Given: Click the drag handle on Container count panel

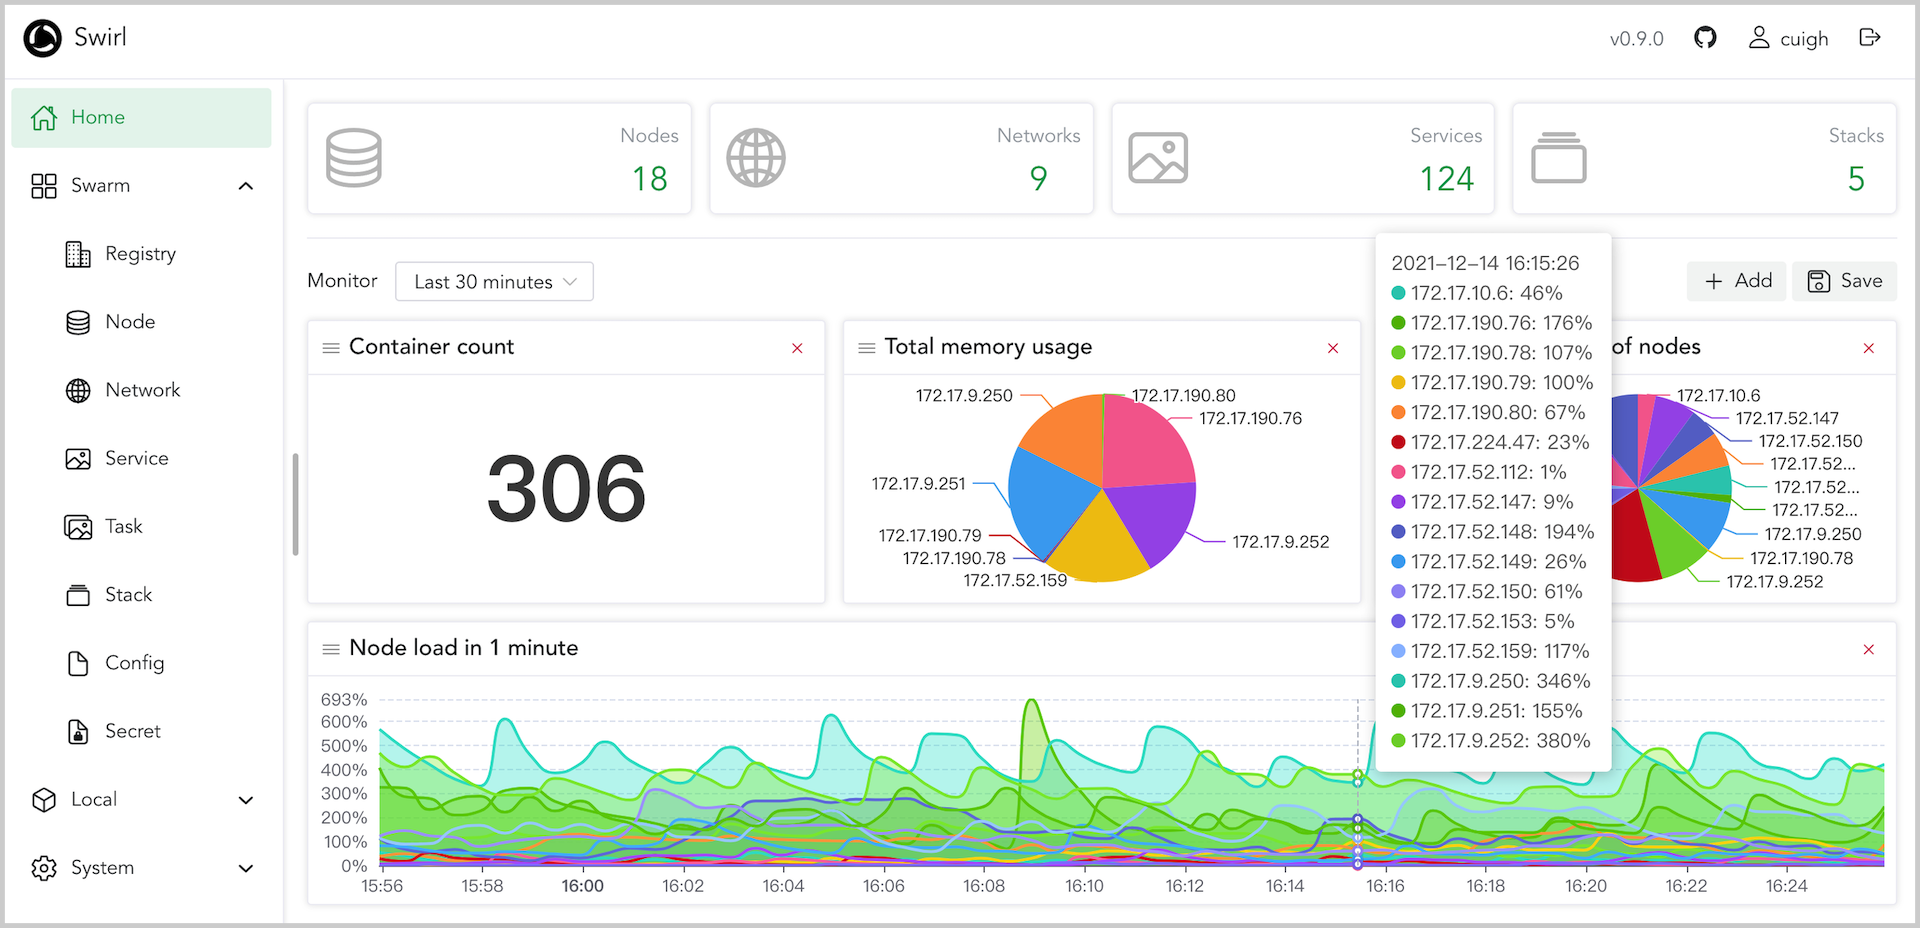Looking at the screenshot, I should pos(331,348).
